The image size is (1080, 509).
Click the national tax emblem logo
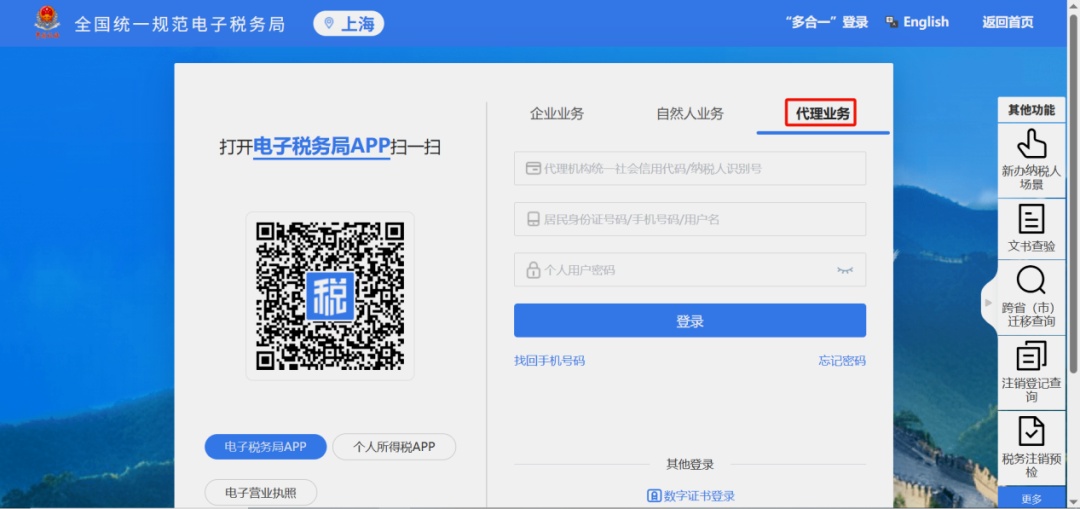click(47, 22)
